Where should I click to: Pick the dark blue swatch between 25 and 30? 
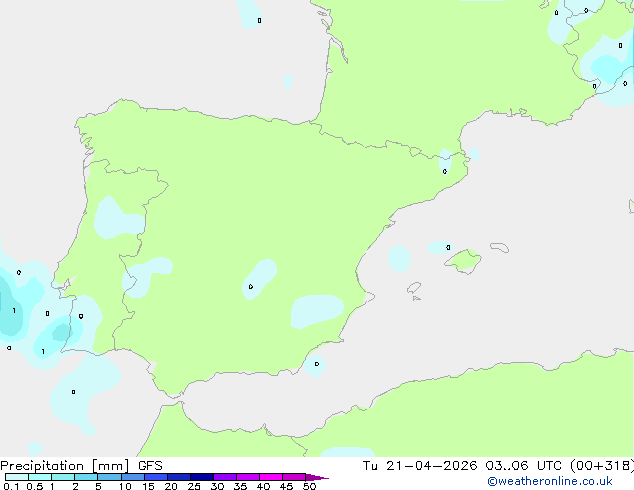(202, 477)
